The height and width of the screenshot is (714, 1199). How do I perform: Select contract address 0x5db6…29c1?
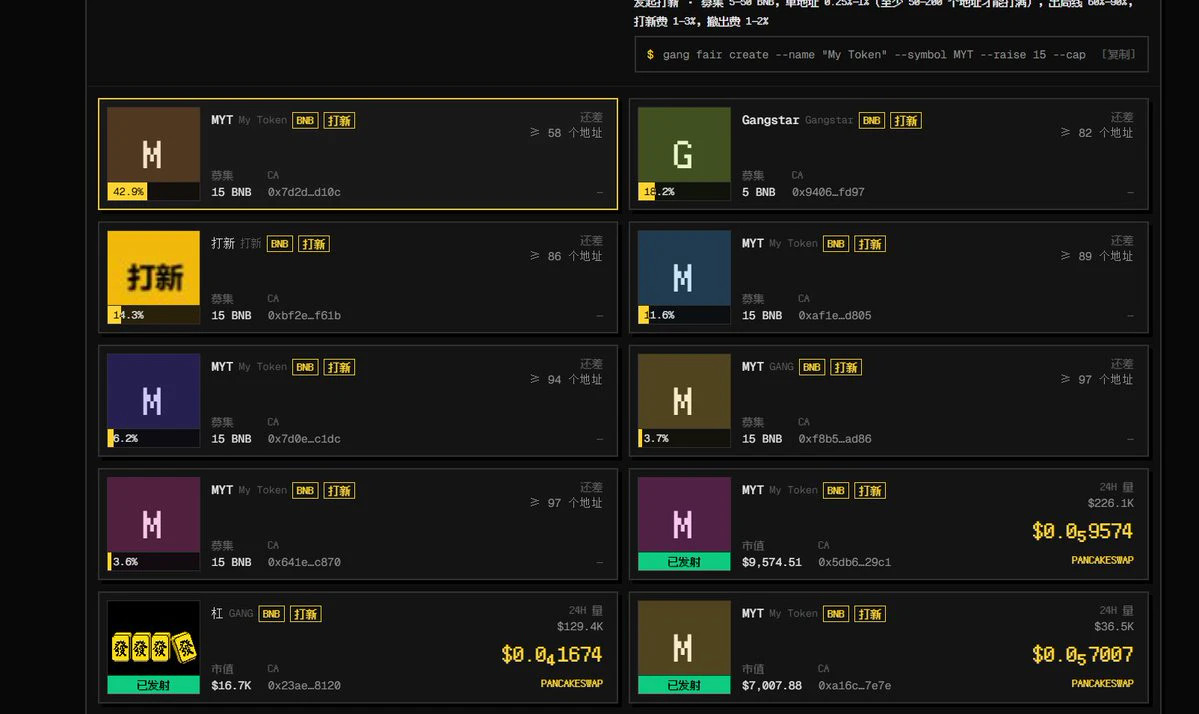pos(855,562)
